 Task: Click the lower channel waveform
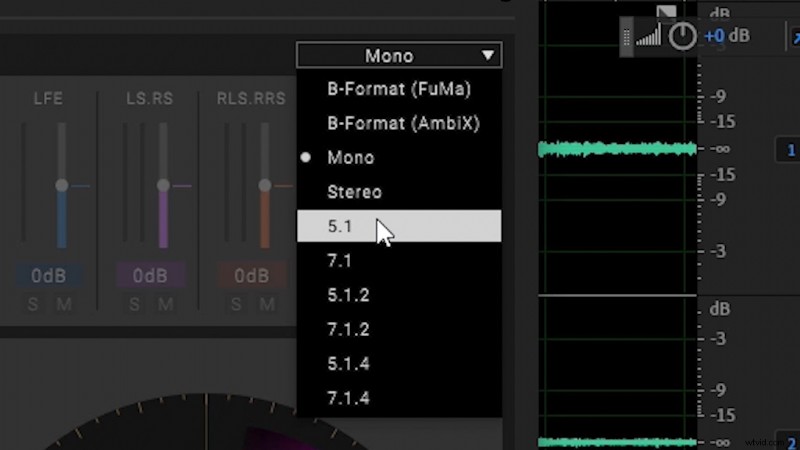click(x=617, y=442)
